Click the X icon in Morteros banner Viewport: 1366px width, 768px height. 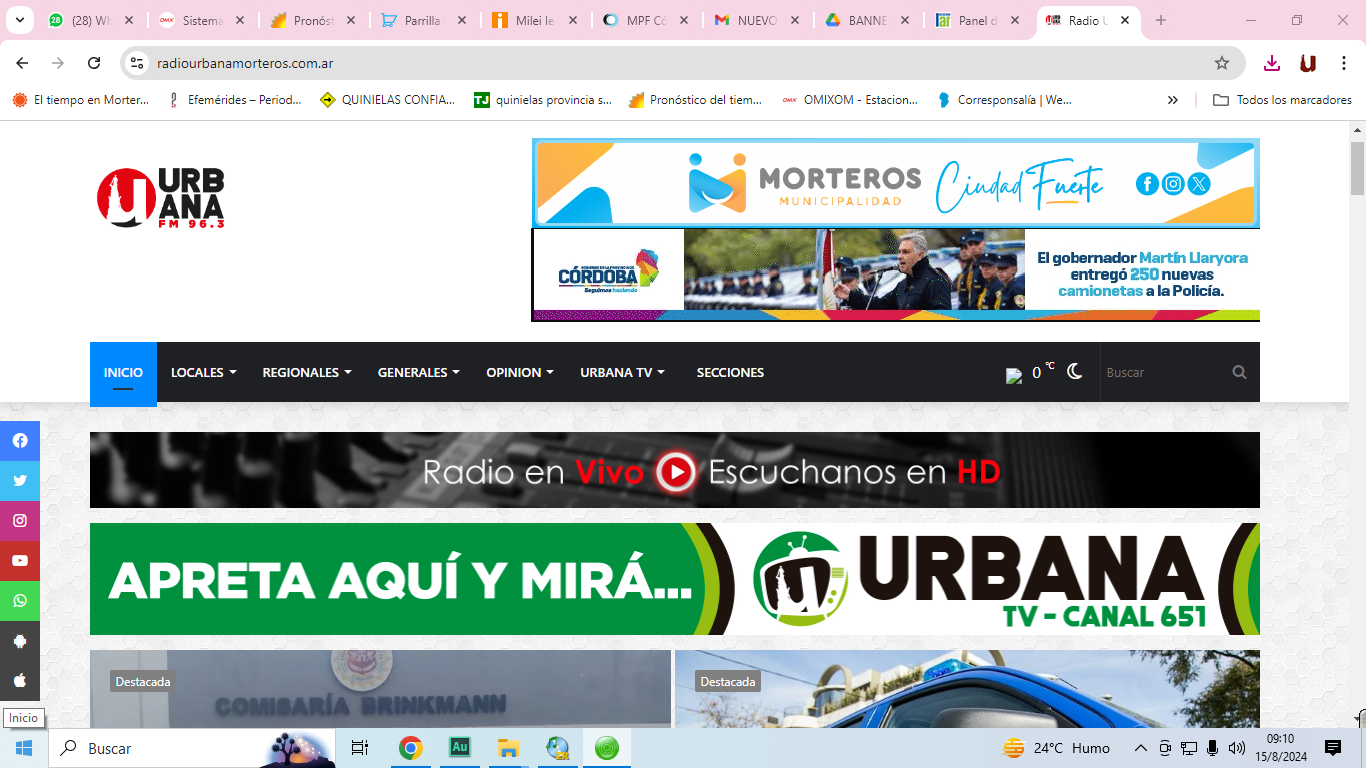pos(1199,183)
